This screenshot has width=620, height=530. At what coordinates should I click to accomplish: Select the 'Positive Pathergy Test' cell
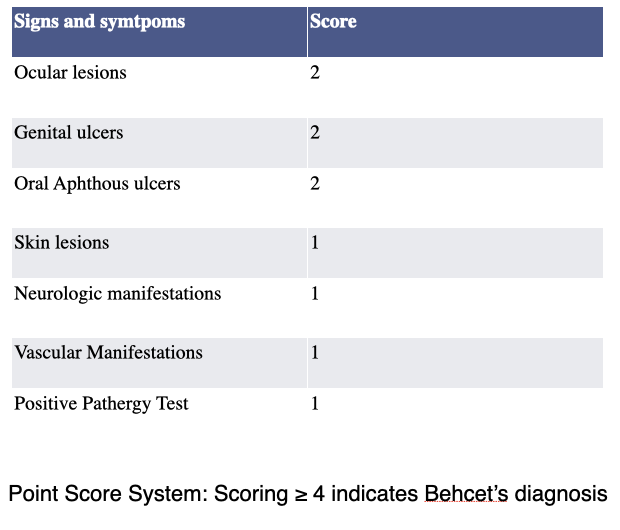101,404
